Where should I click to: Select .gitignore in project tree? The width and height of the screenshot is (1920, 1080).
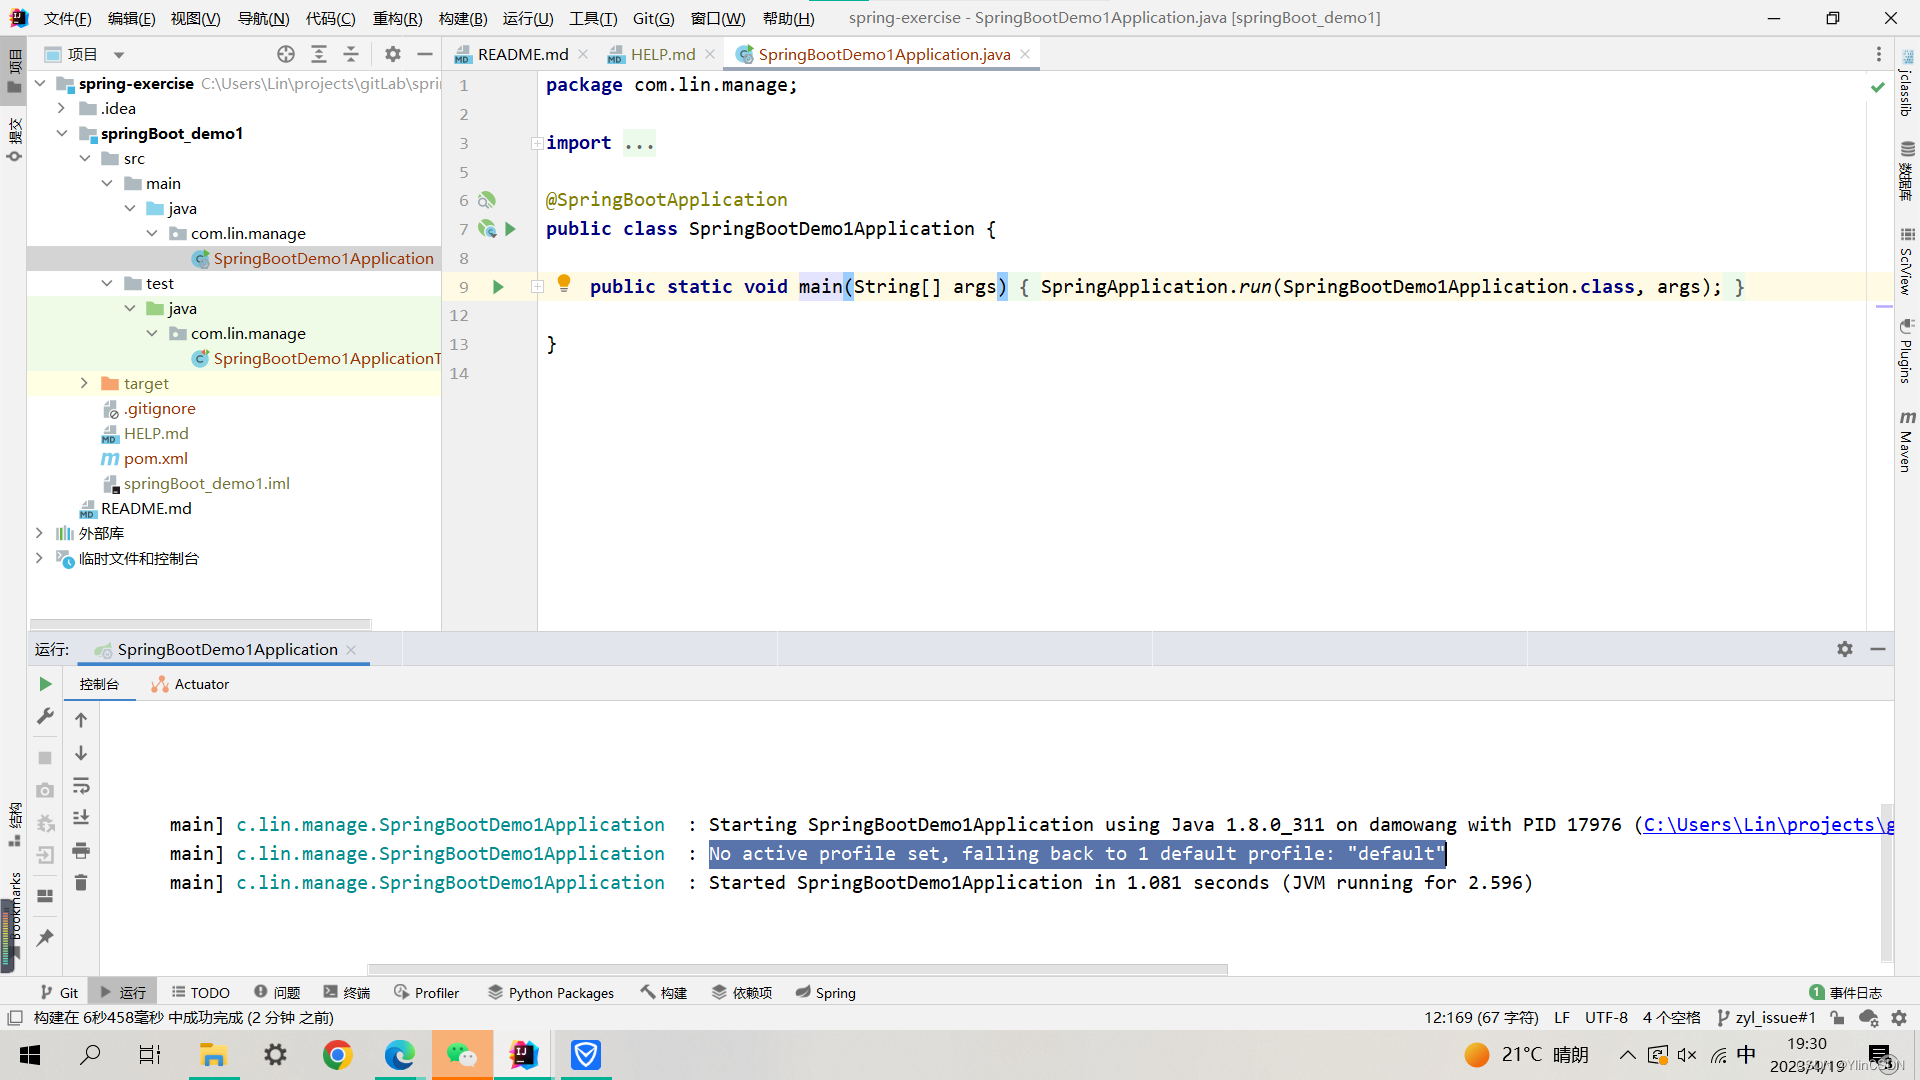pos(159,408)
